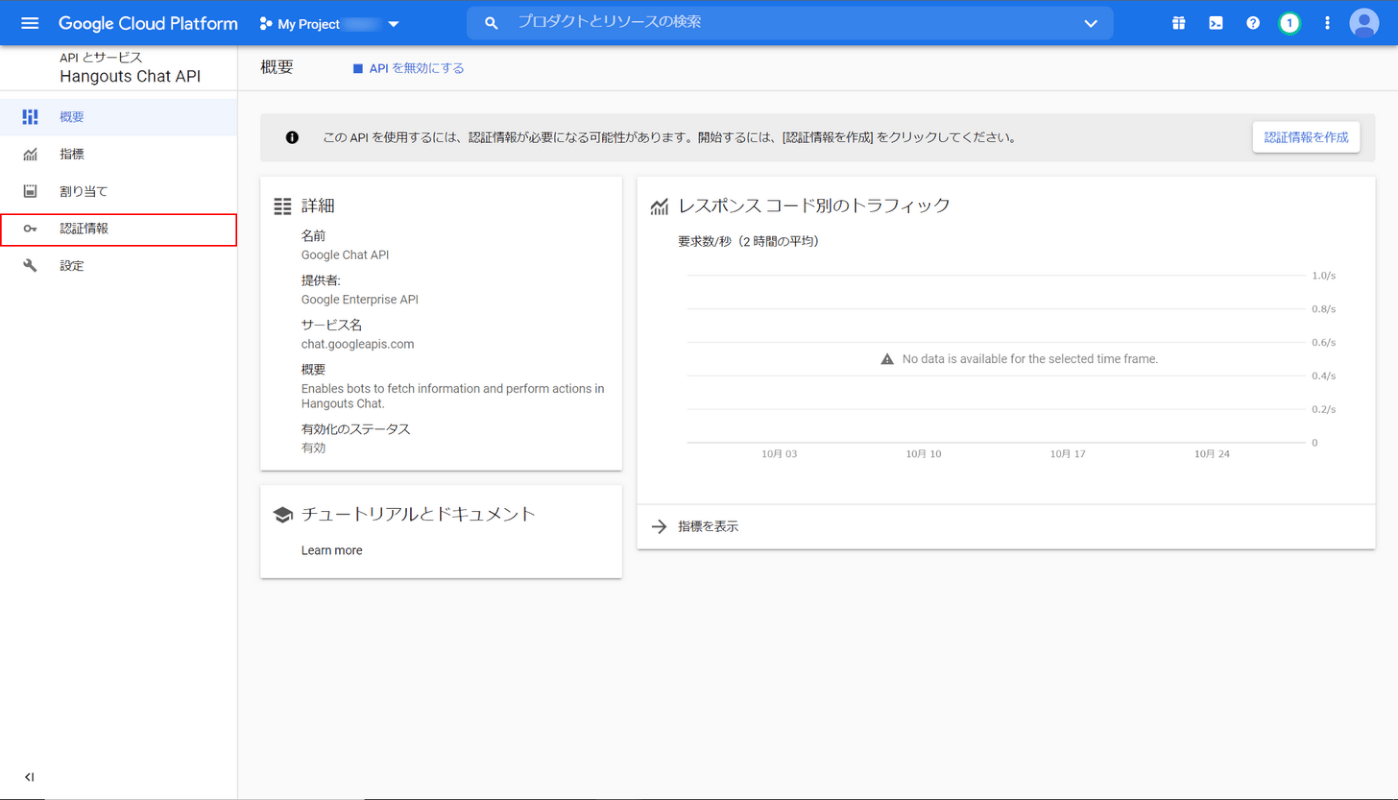The image size is (1398, 800).
Task: Click Google Enterprise API provider text
Action: point(360,299)
